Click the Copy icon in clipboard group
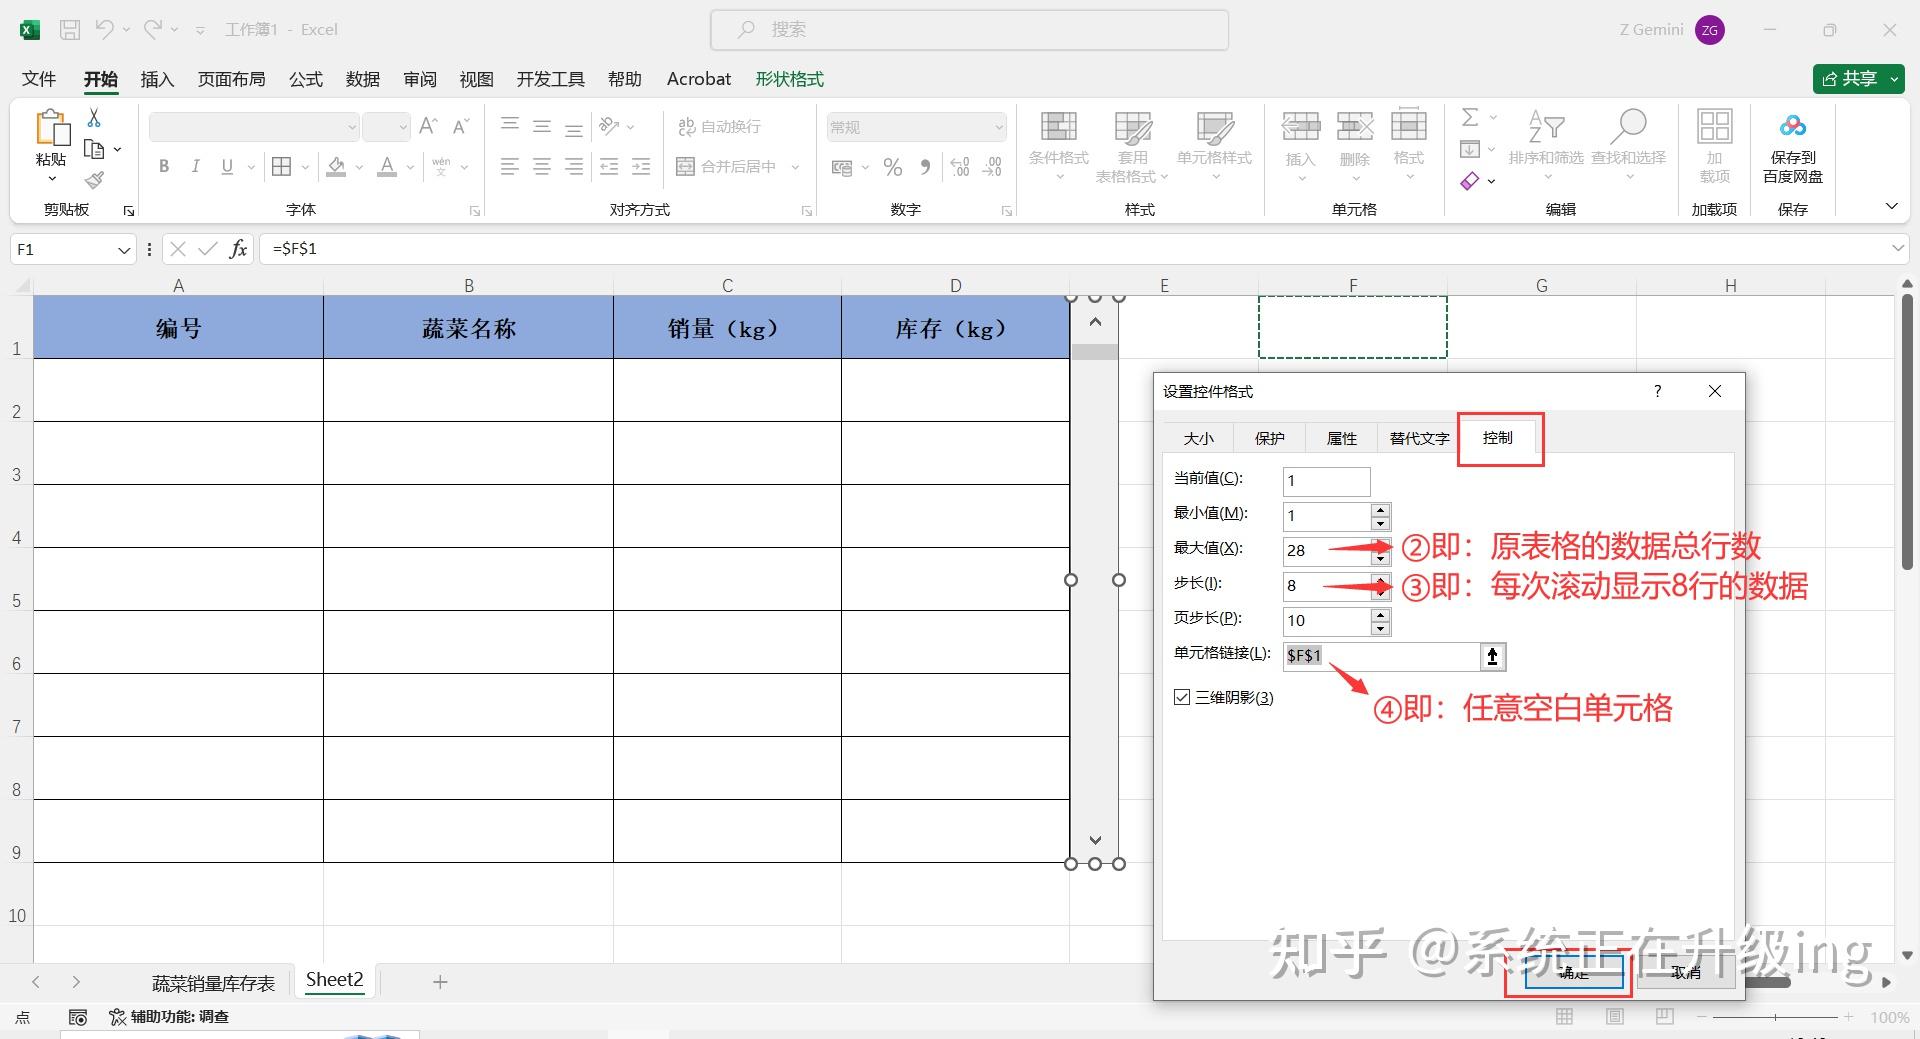 click(95, 149)
